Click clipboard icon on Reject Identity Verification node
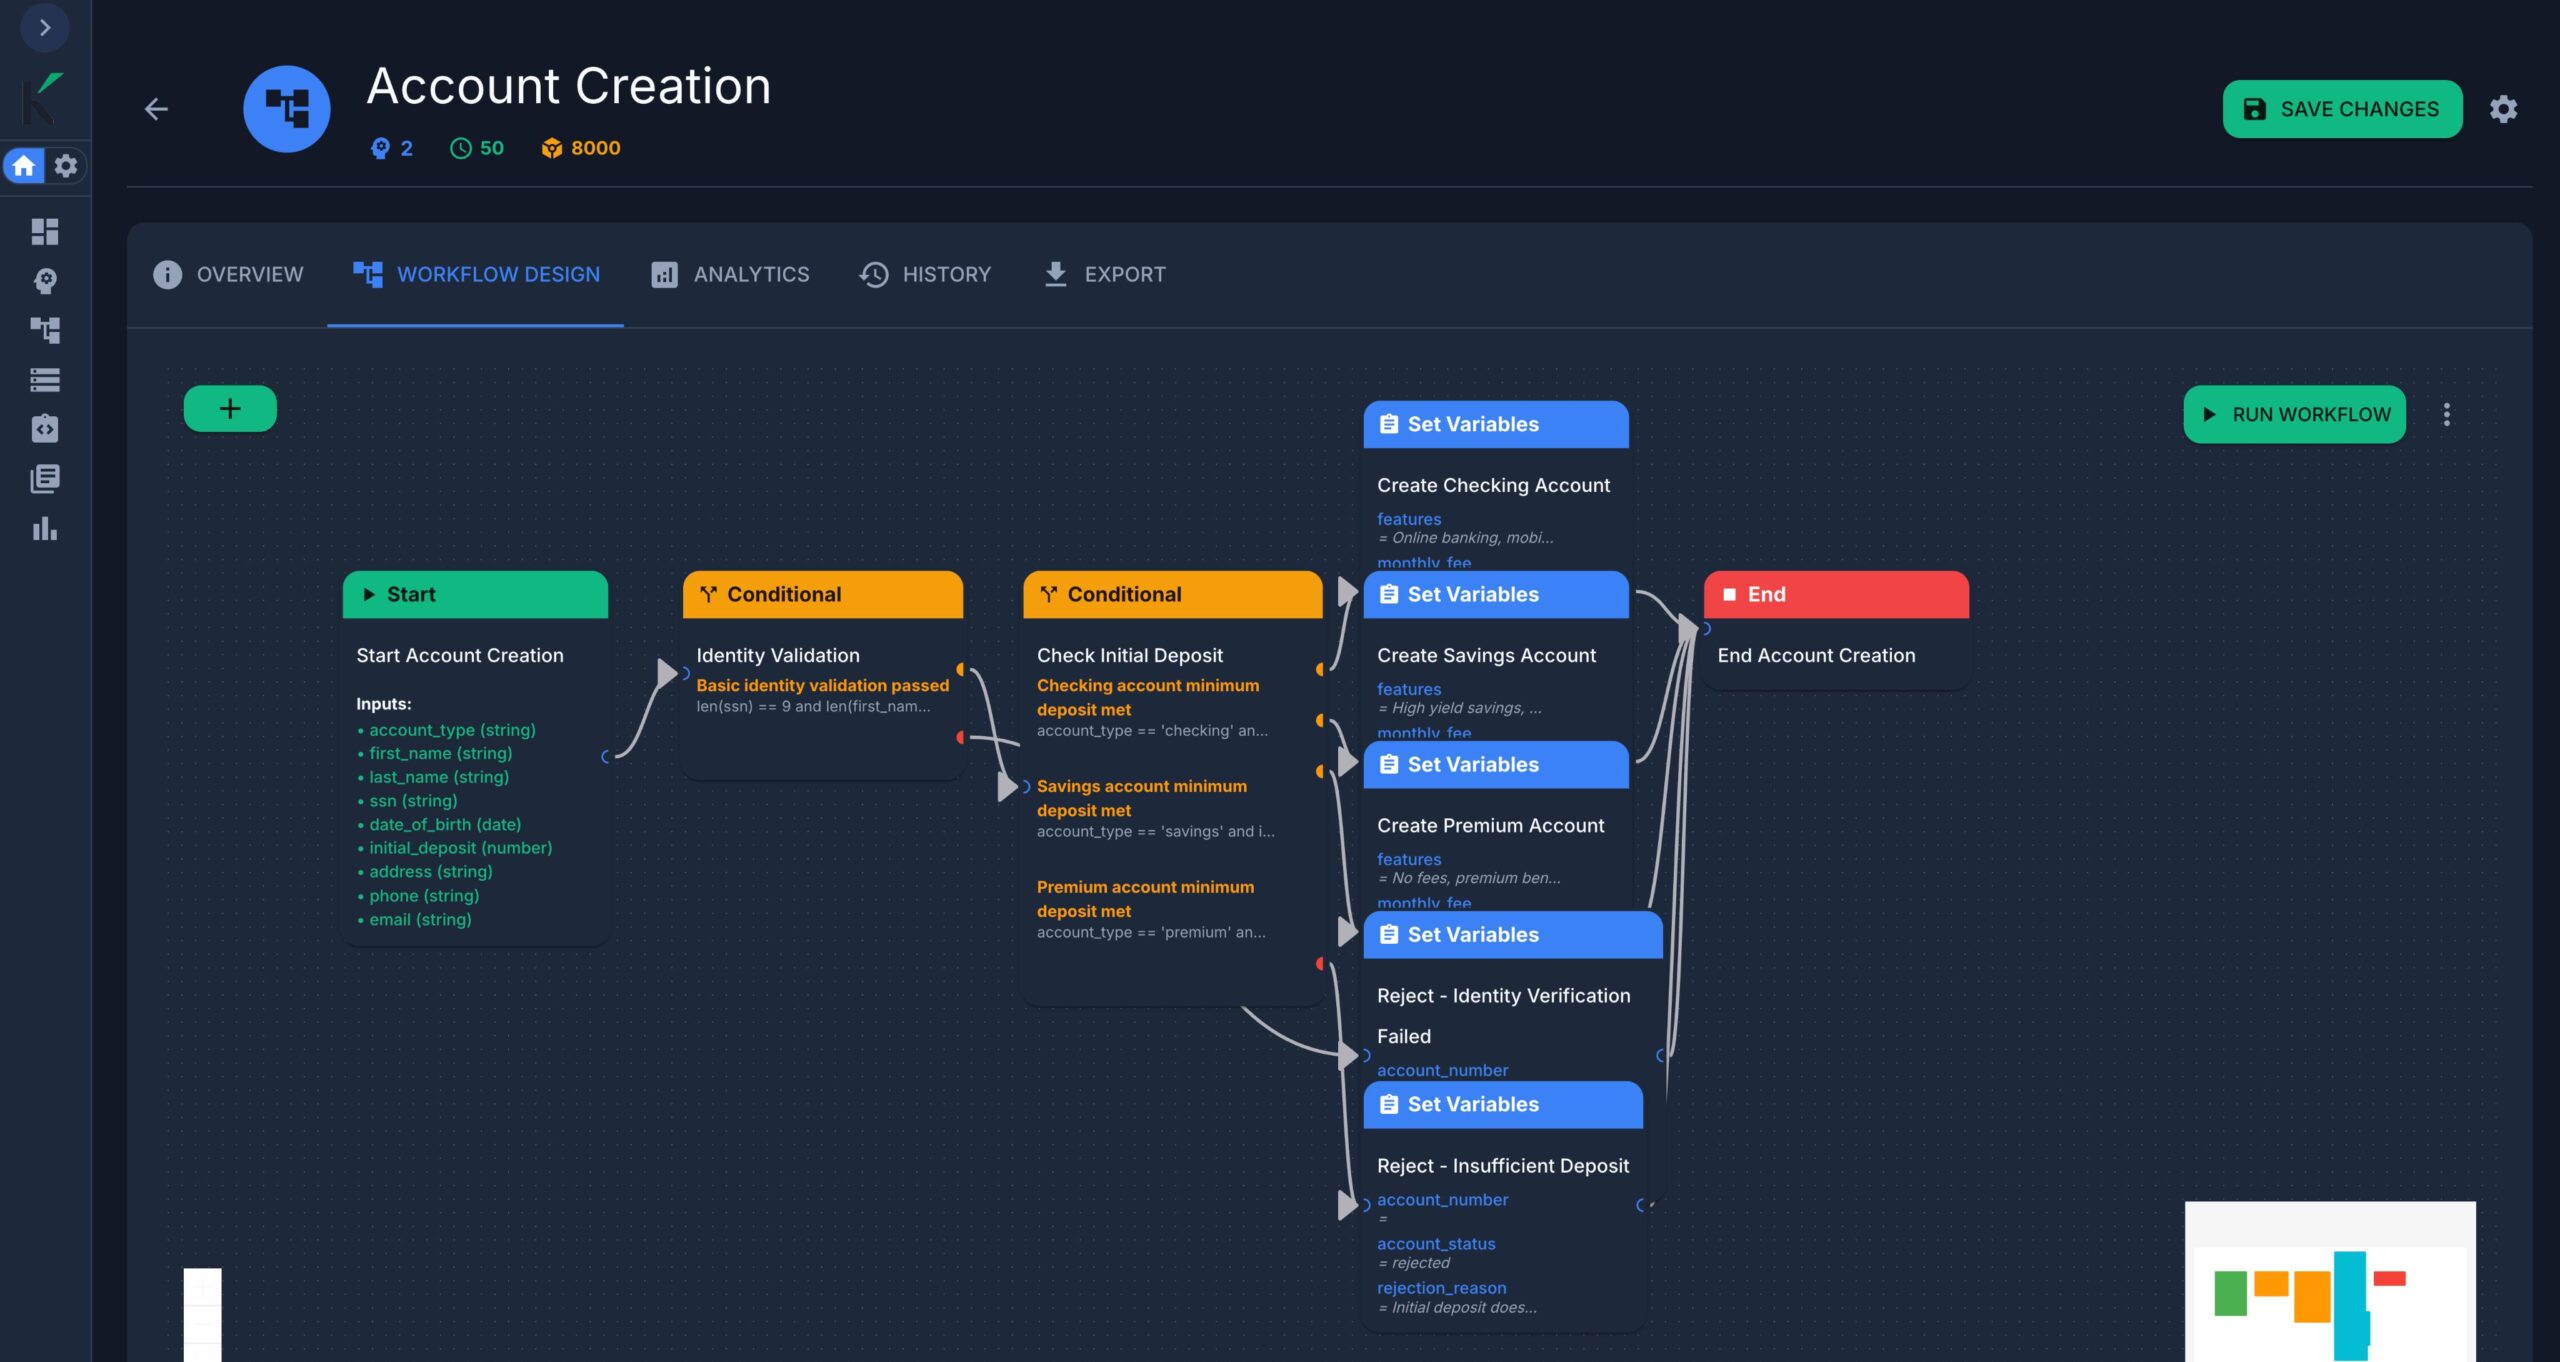Viewport: 2560px width, 1362px height. (x=1389, y=934)
